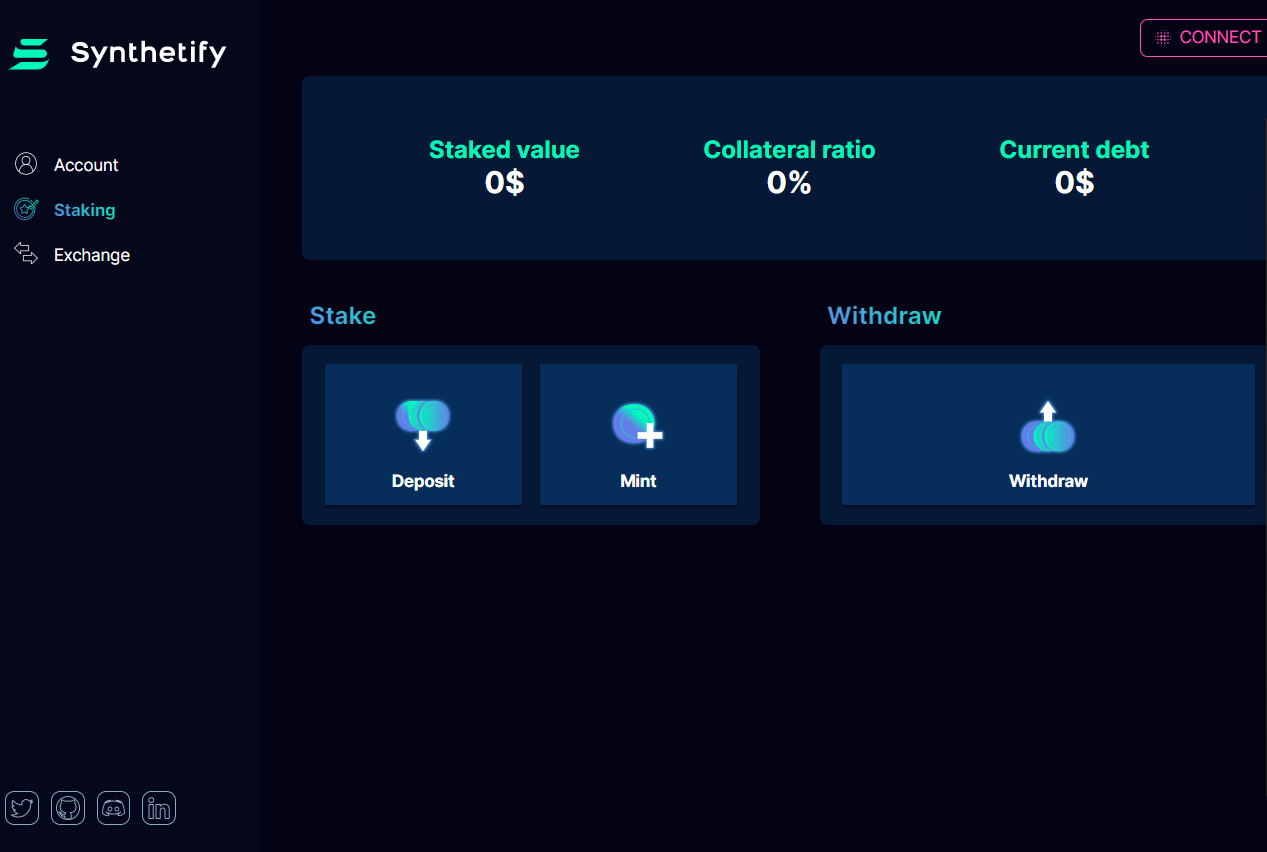The image size is (1267, 852).
Task: Click the Staking target icon in sidebar
Action: [26, 209]
